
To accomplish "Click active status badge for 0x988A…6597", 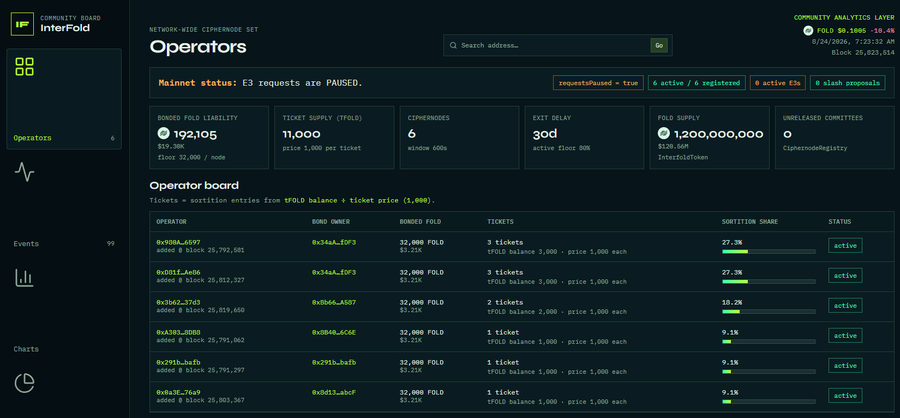I will tap(845, 246).
